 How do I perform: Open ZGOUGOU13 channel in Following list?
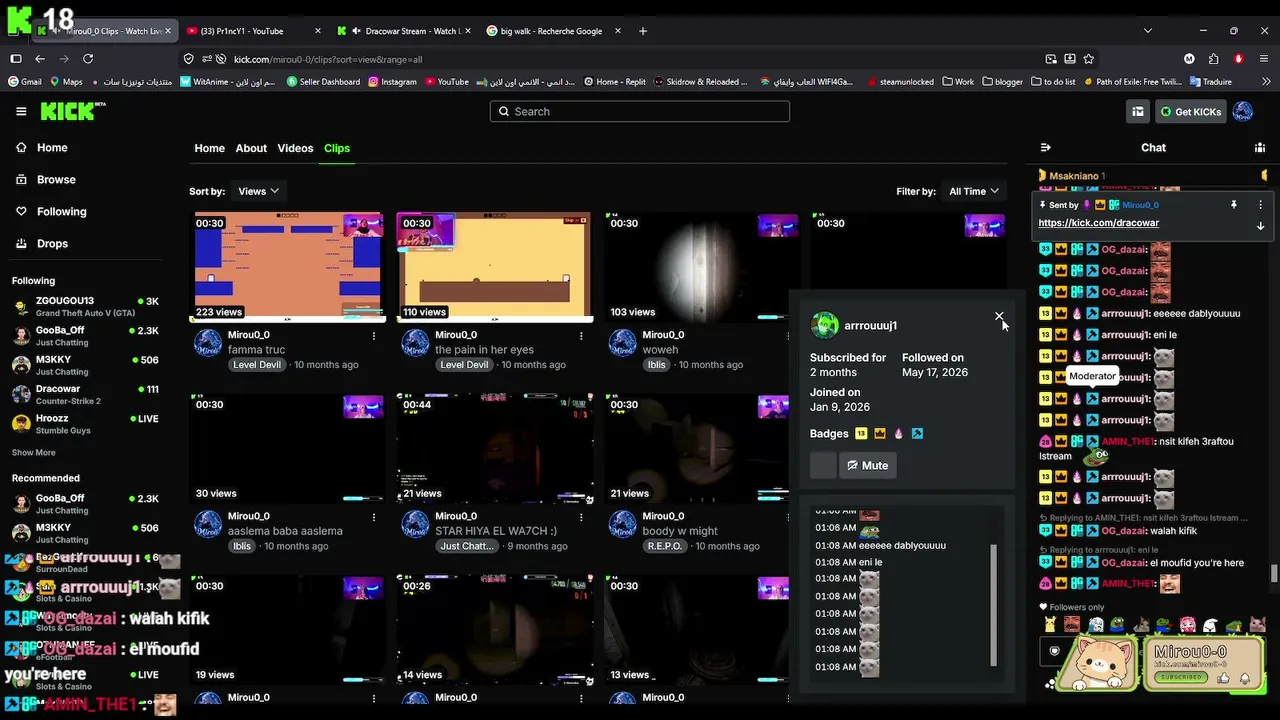[x=85, y=306]
